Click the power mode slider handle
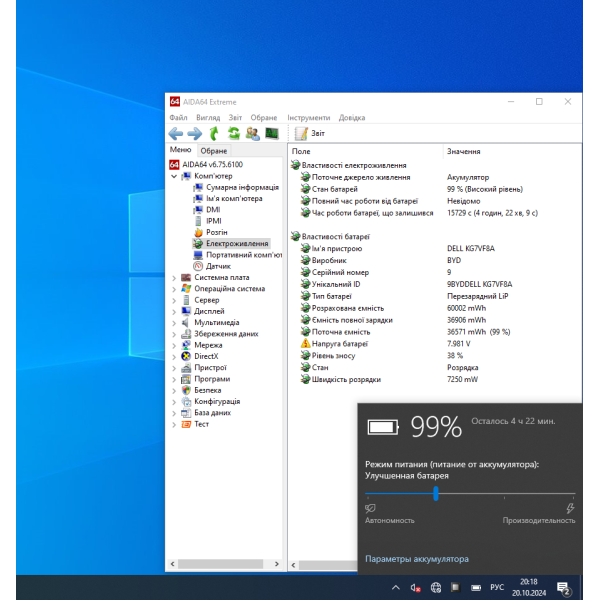 tap(435, 493)
